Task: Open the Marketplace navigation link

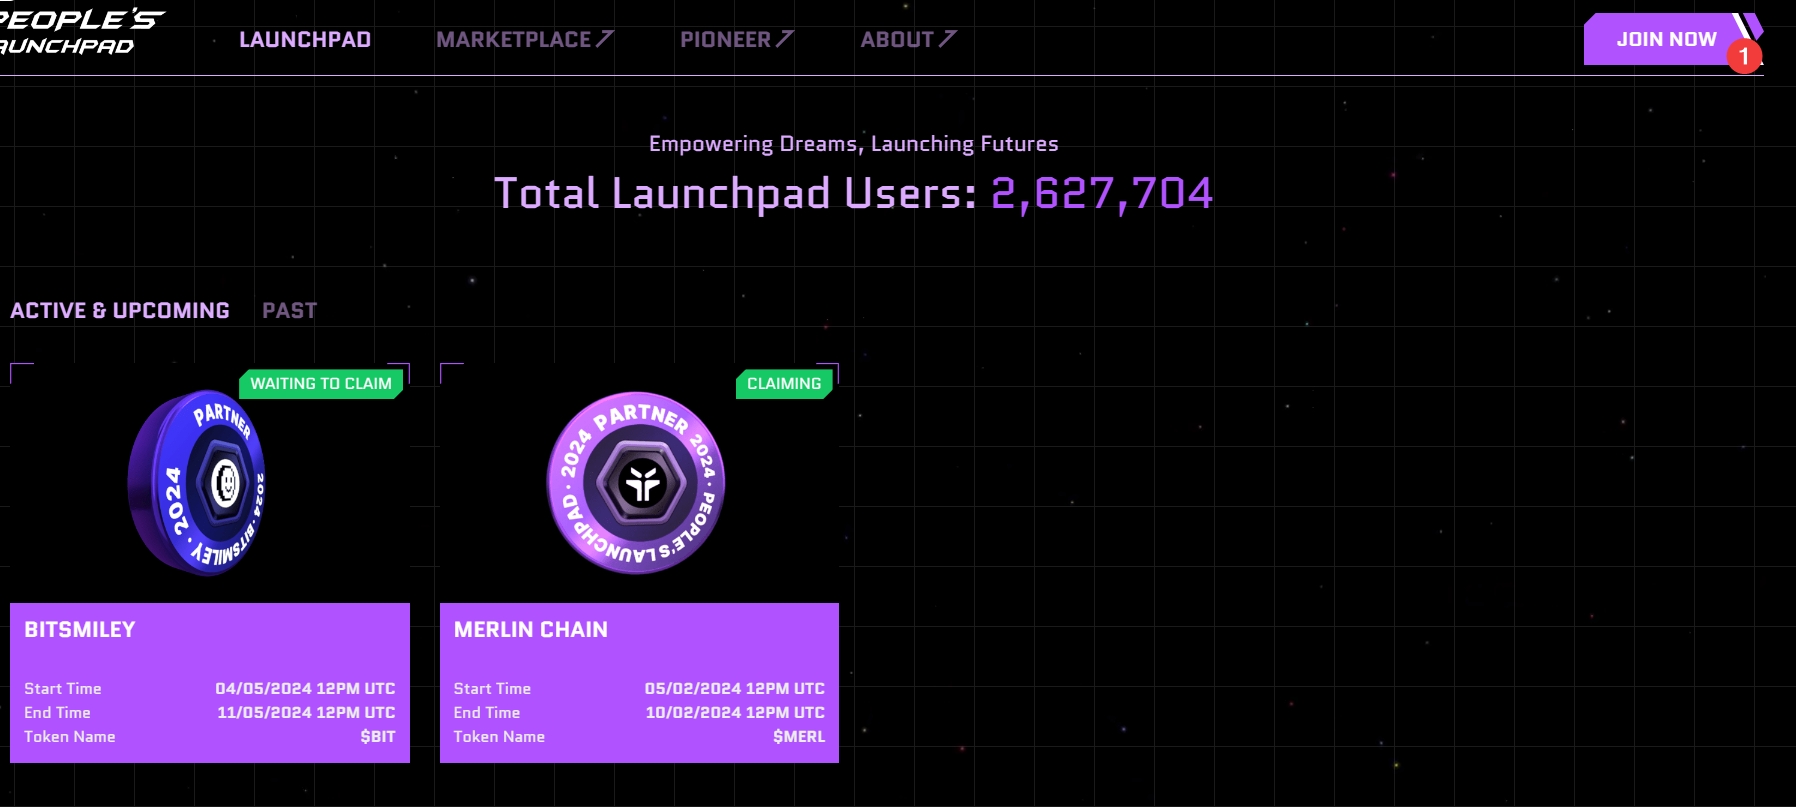Action: 513,40
